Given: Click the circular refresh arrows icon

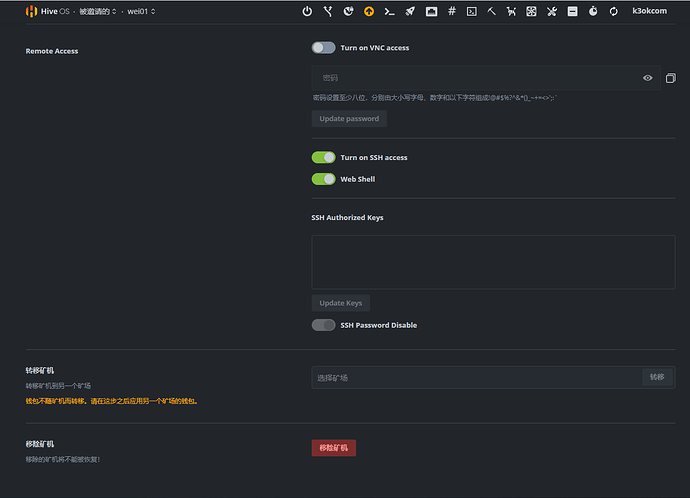Looking at the screenshot, I should pyautogui.click(x=613, y=11).
